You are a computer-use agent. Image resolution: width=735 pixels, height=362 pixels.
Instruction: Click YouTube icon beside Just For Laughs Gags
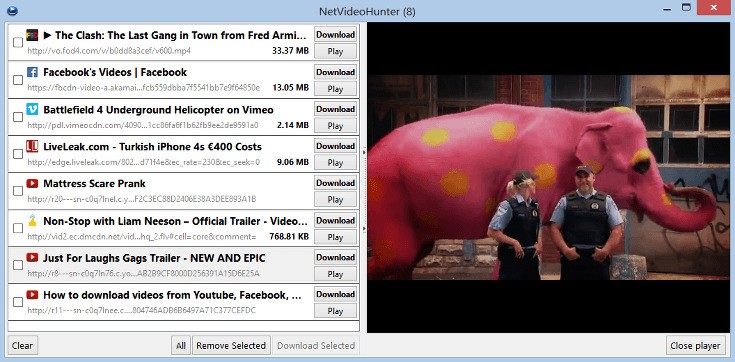pyautogui.click(x=32, y=257)
